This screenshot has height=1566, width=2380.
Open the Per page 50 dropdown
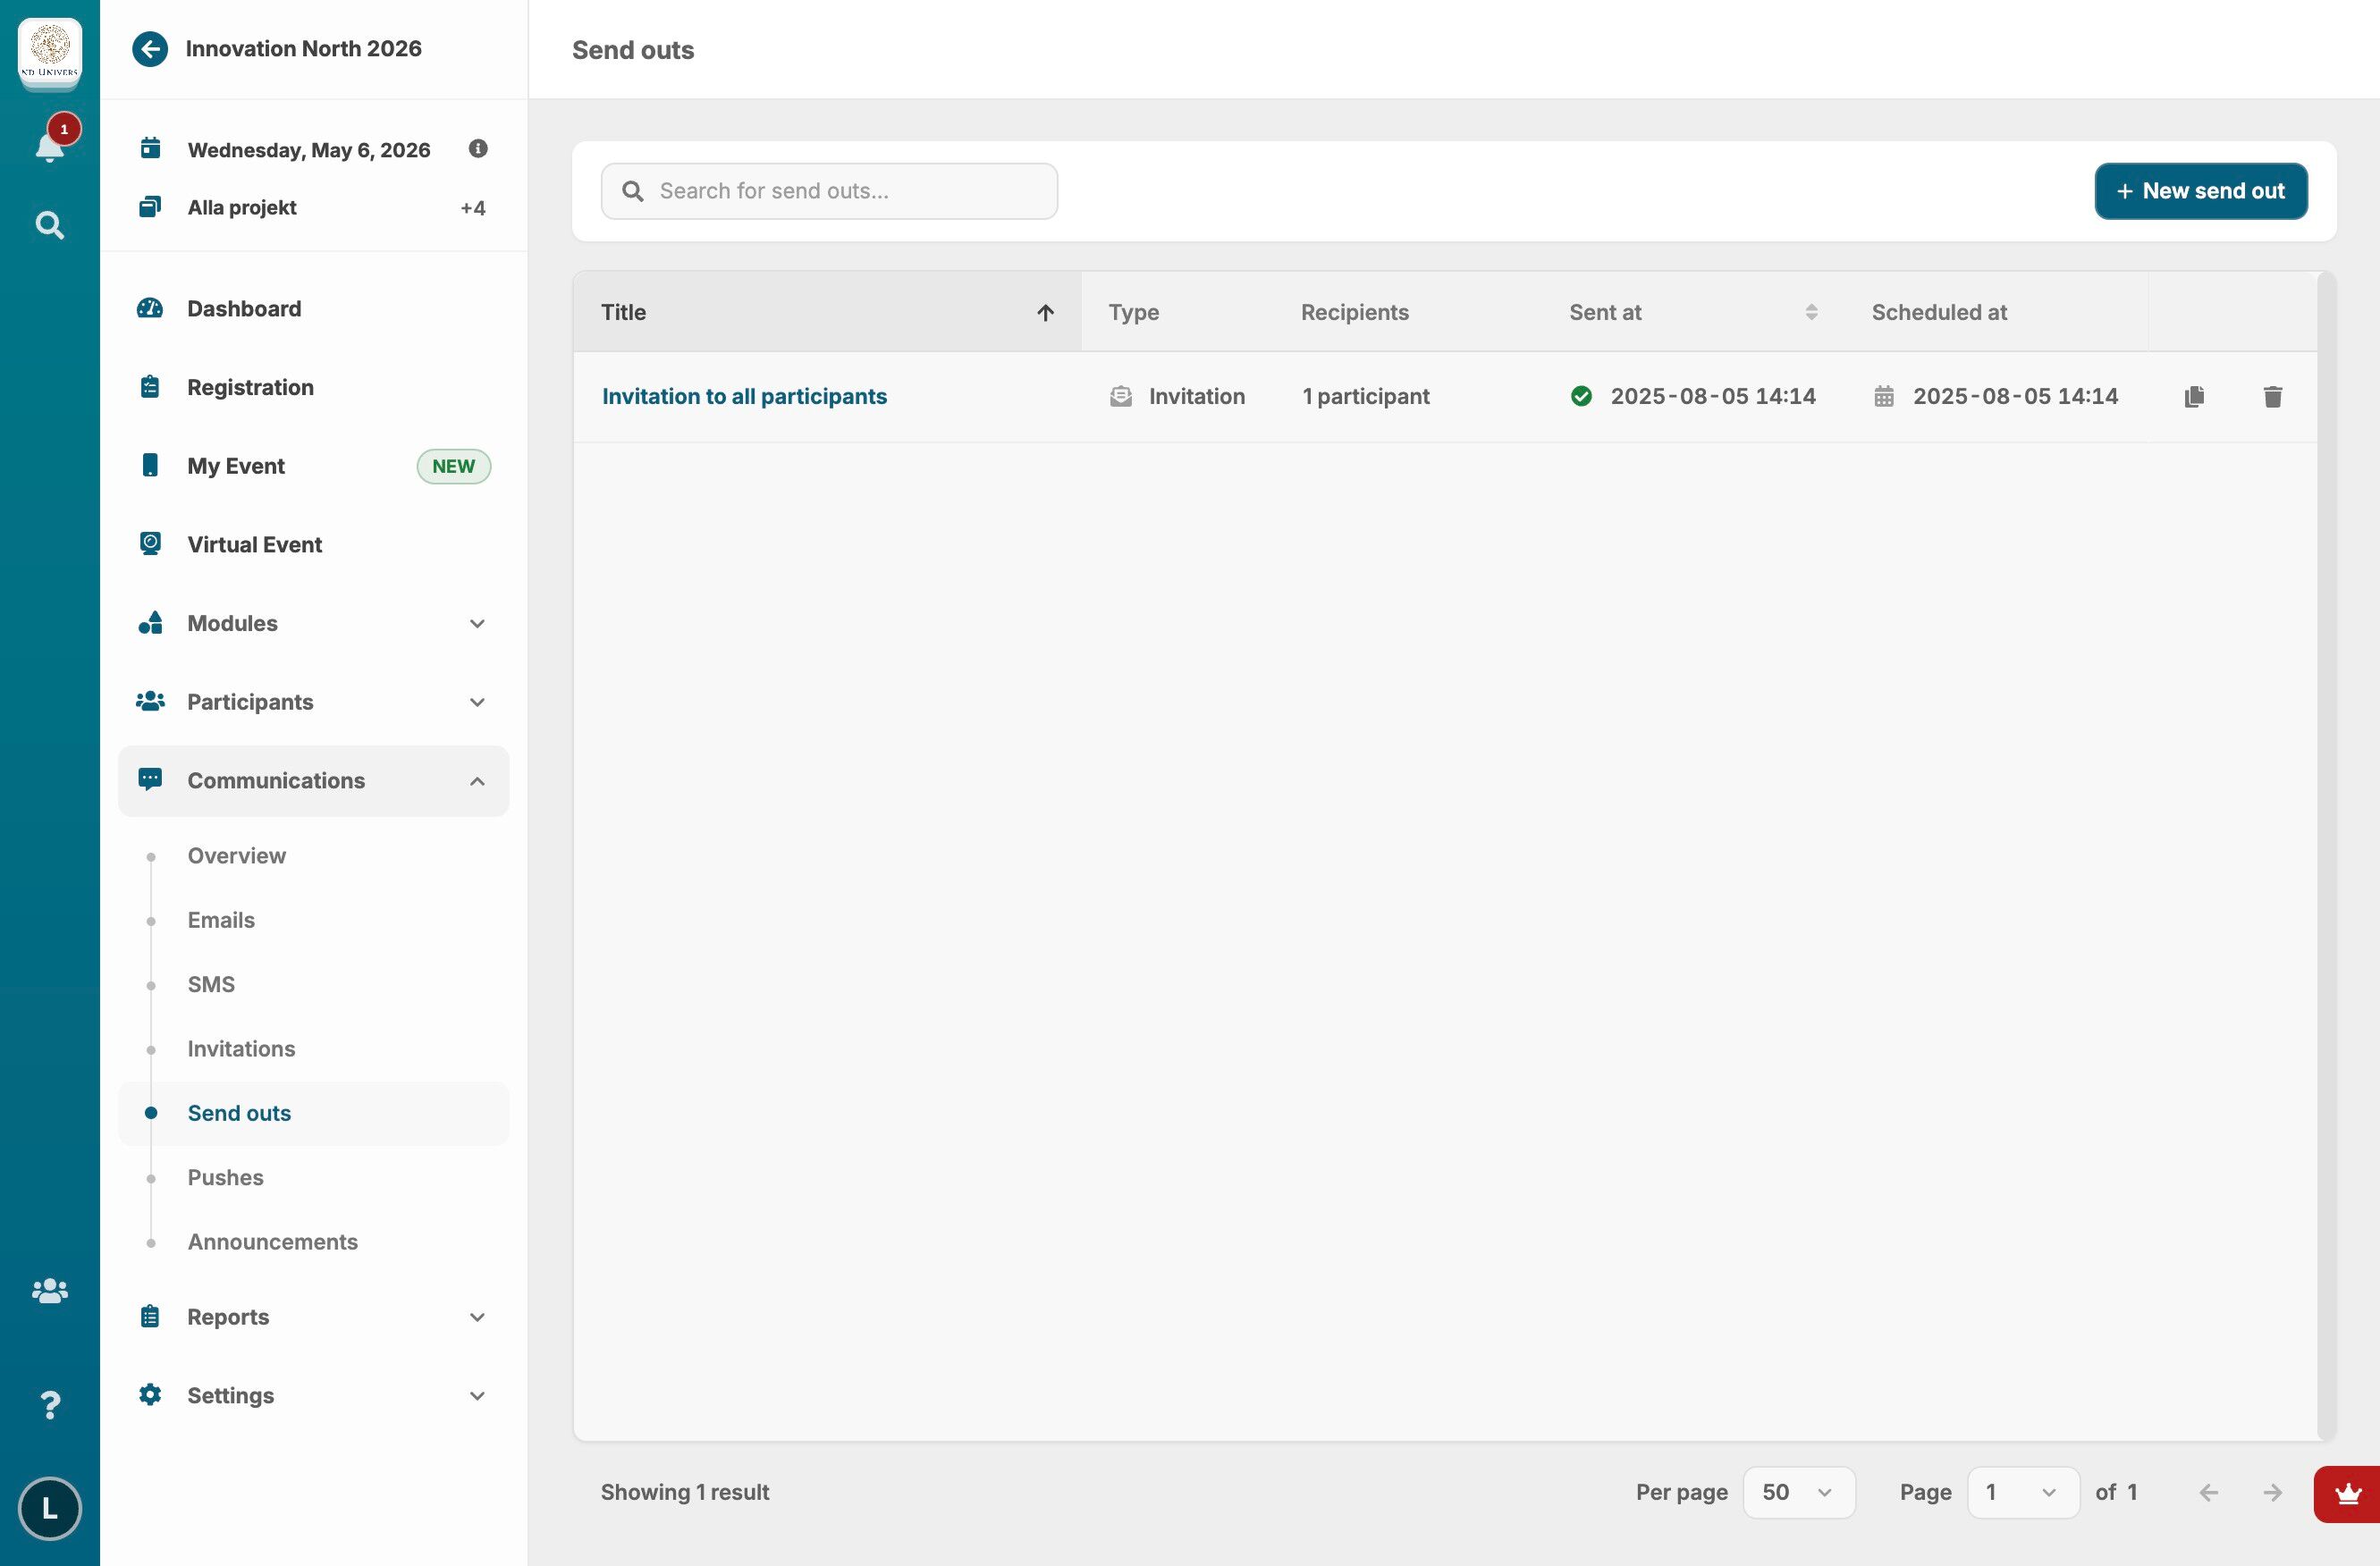click(x=1798, y=1492)
